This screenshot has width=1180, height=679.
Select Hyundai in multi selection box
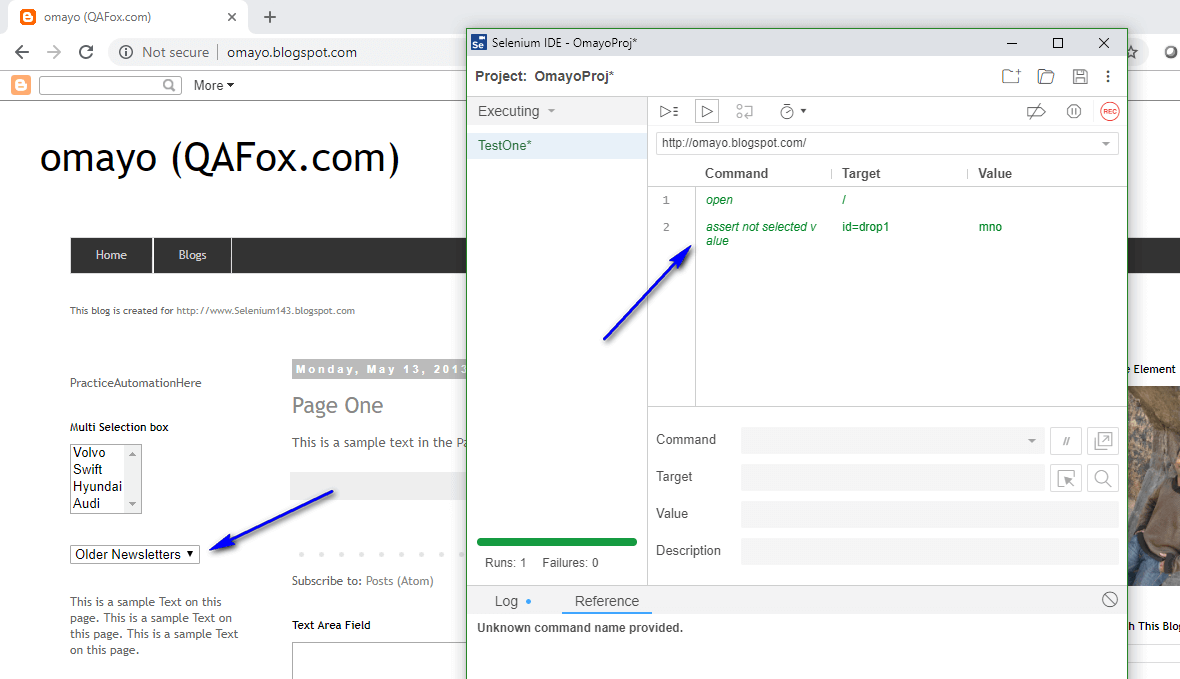(97, 486)
